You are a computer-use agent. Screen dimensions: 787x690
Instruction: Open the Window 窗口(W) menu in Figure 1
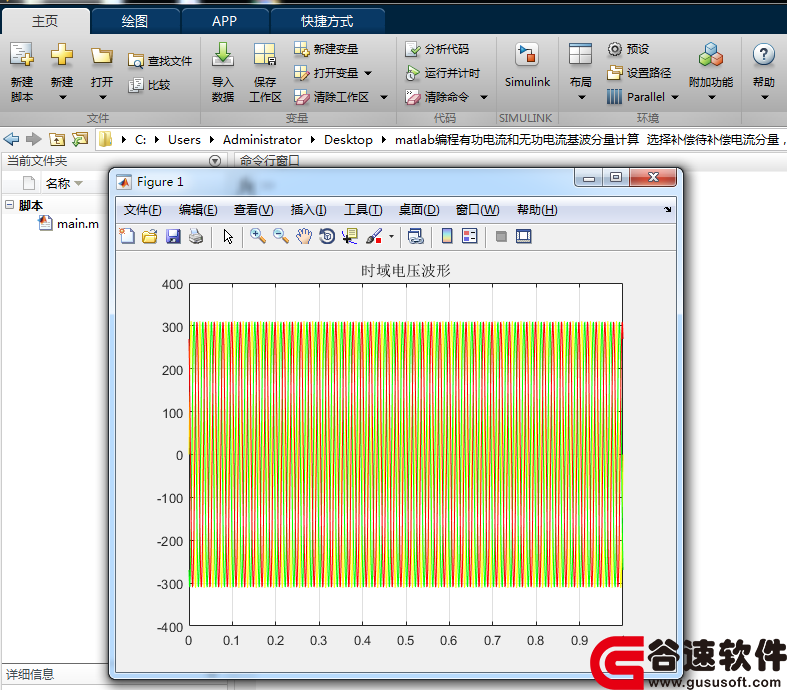tap(477, 210)
